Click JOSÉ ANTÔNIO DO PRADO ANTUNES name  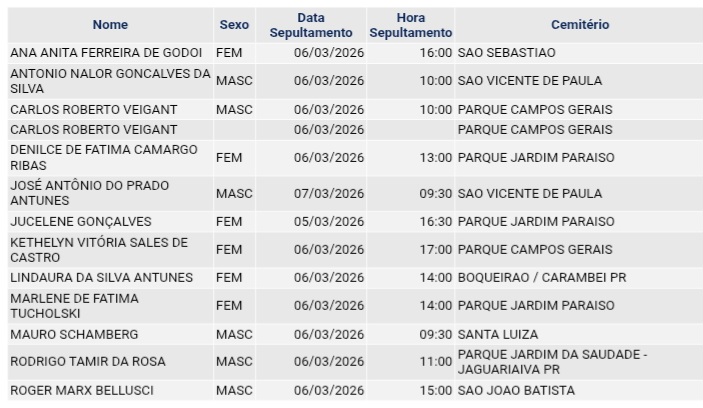[90, 193]
